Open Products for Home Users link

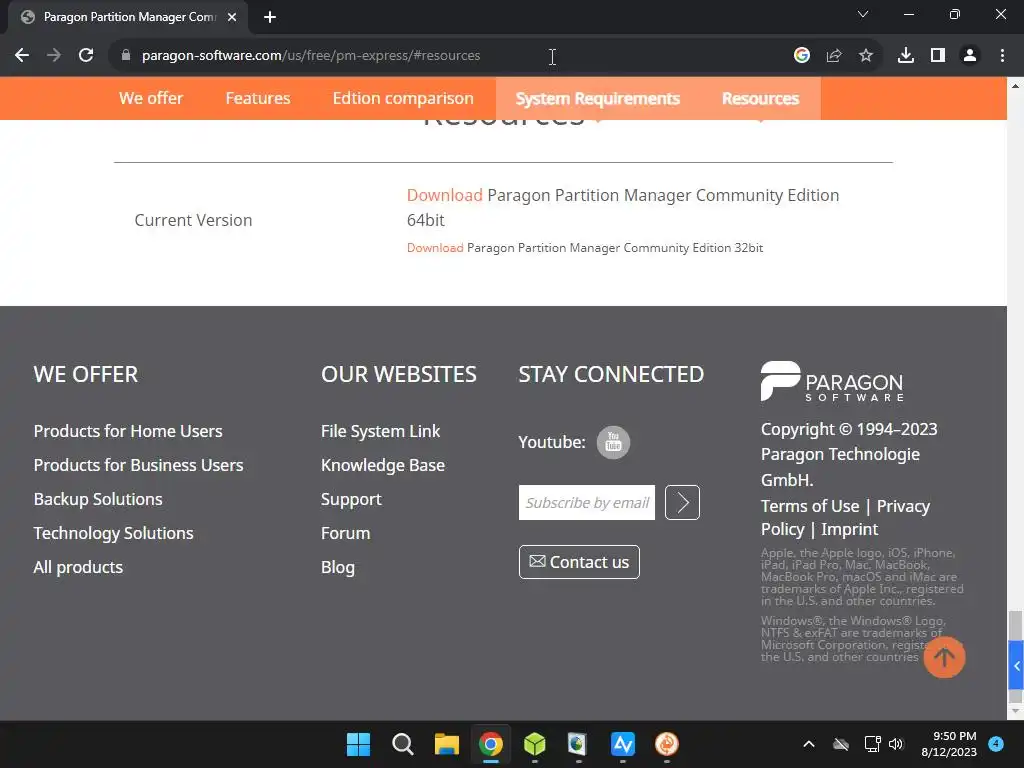(128, 431)
